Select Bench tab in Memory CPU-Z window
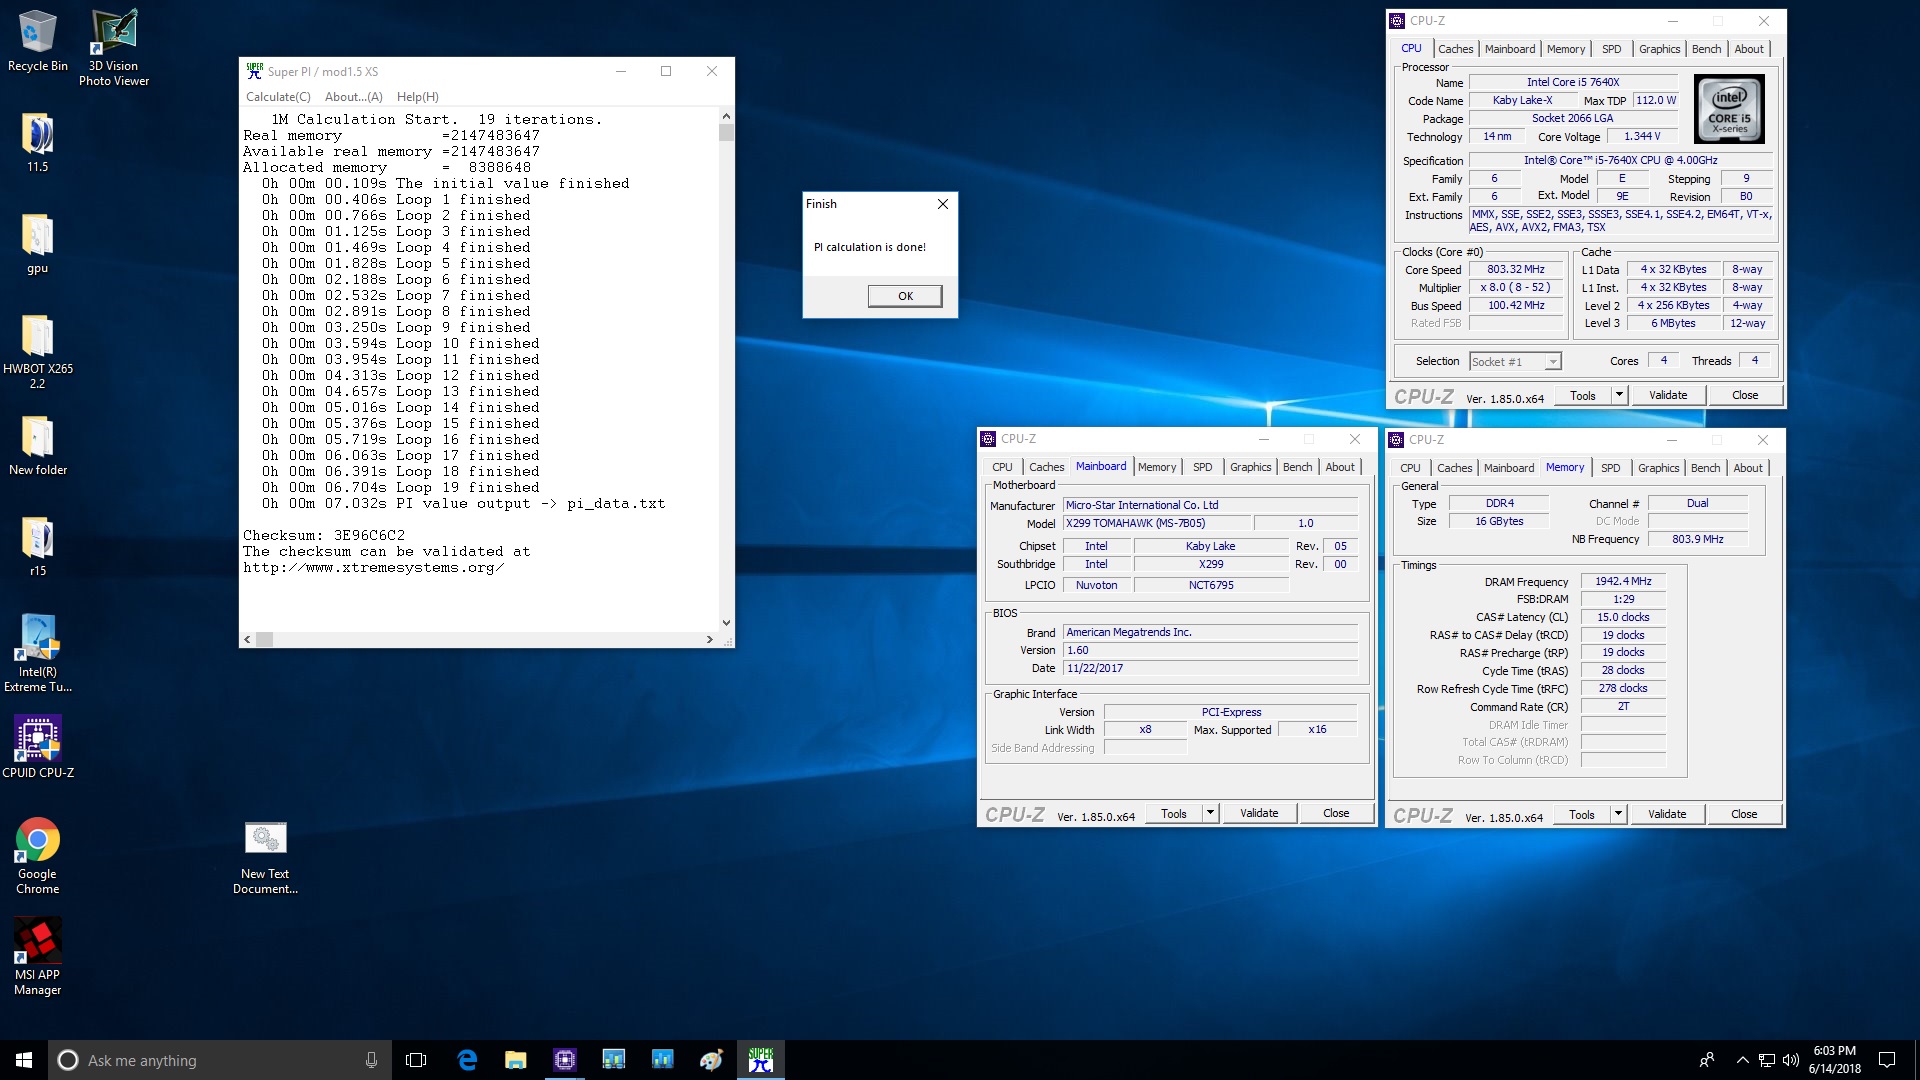1920x1080 pixels. (x=1706, y=468)
